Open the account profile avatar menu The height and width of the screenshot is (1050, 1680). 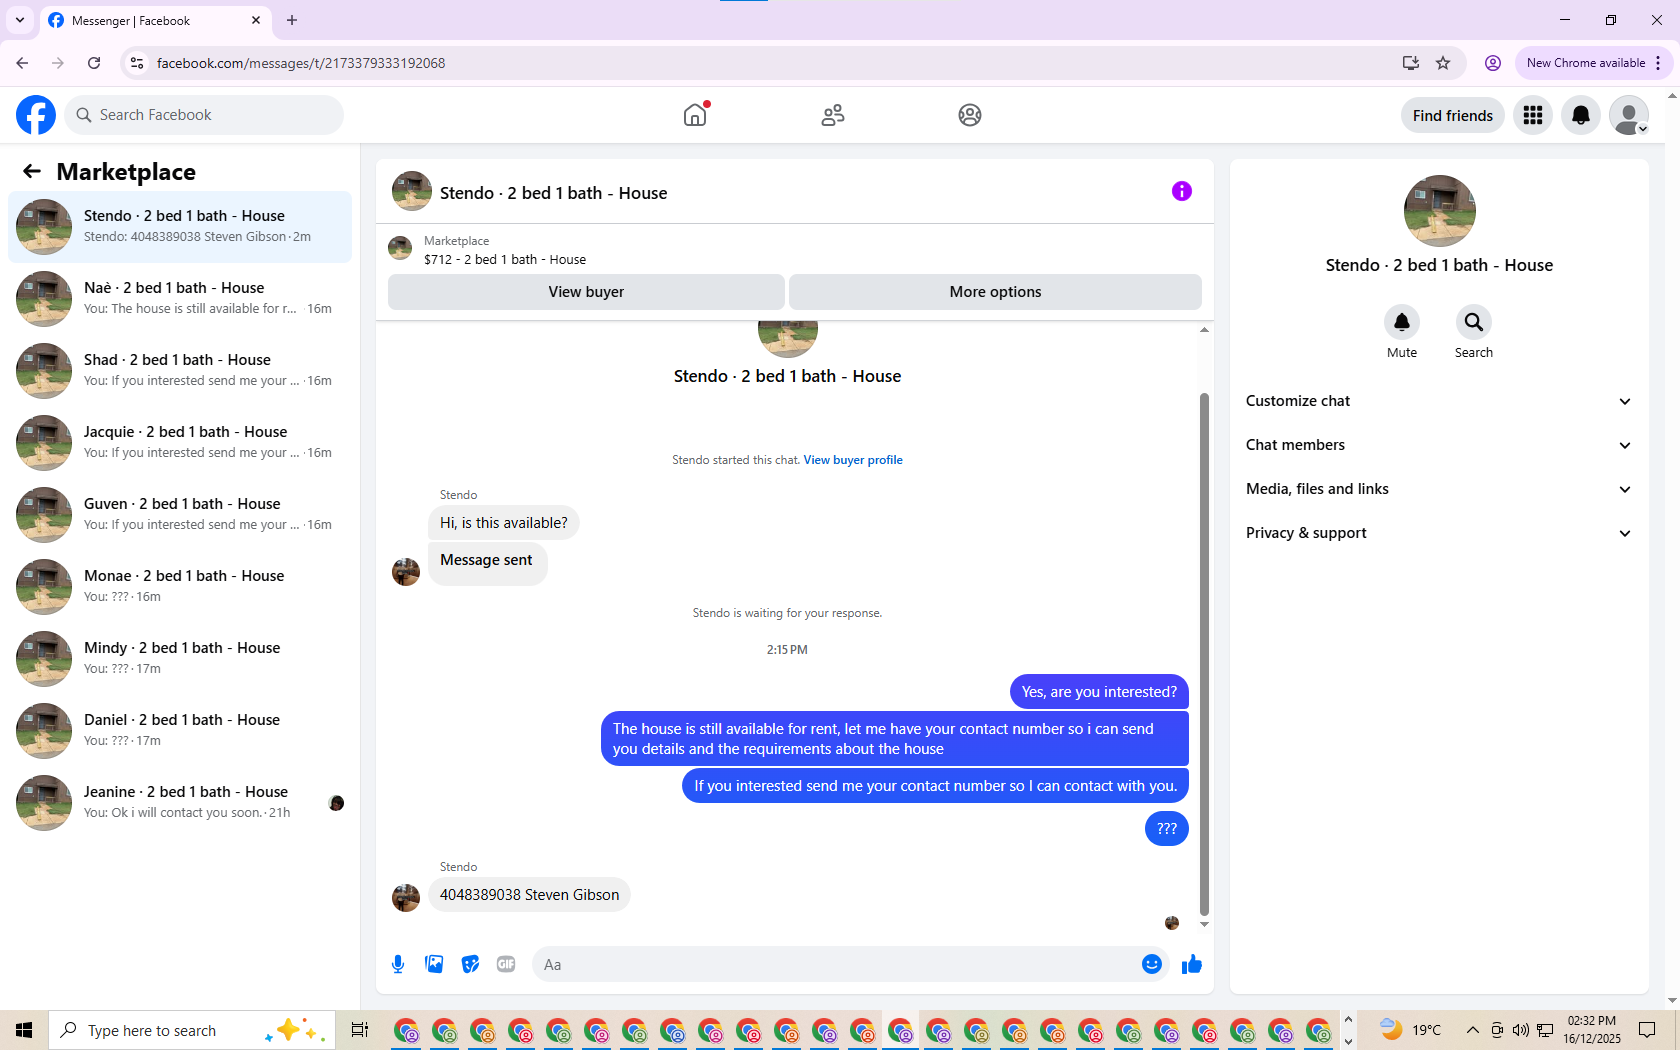pyautogui.click(x=1629, y=115)
